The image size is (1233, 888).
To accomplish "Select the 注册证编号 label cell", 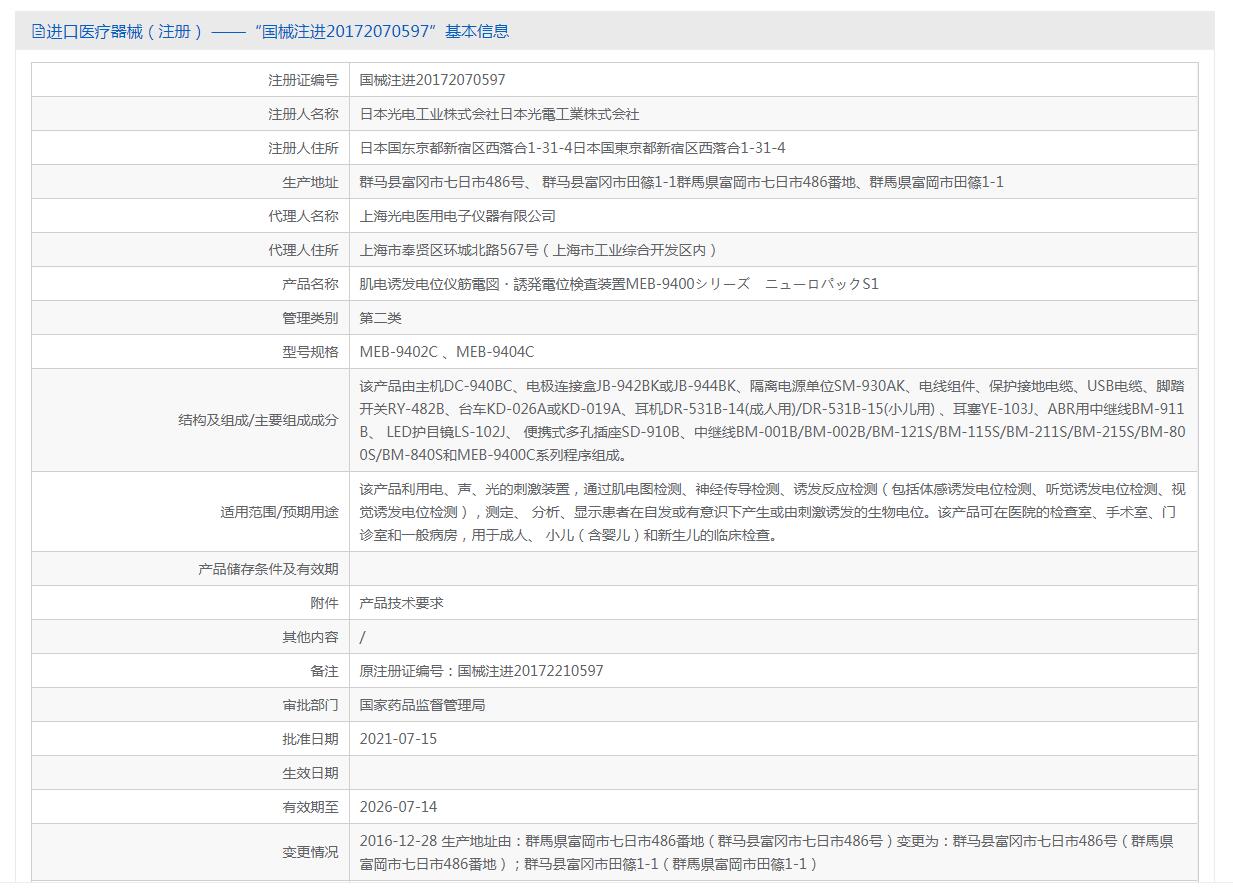I will [x=190, y=80].
